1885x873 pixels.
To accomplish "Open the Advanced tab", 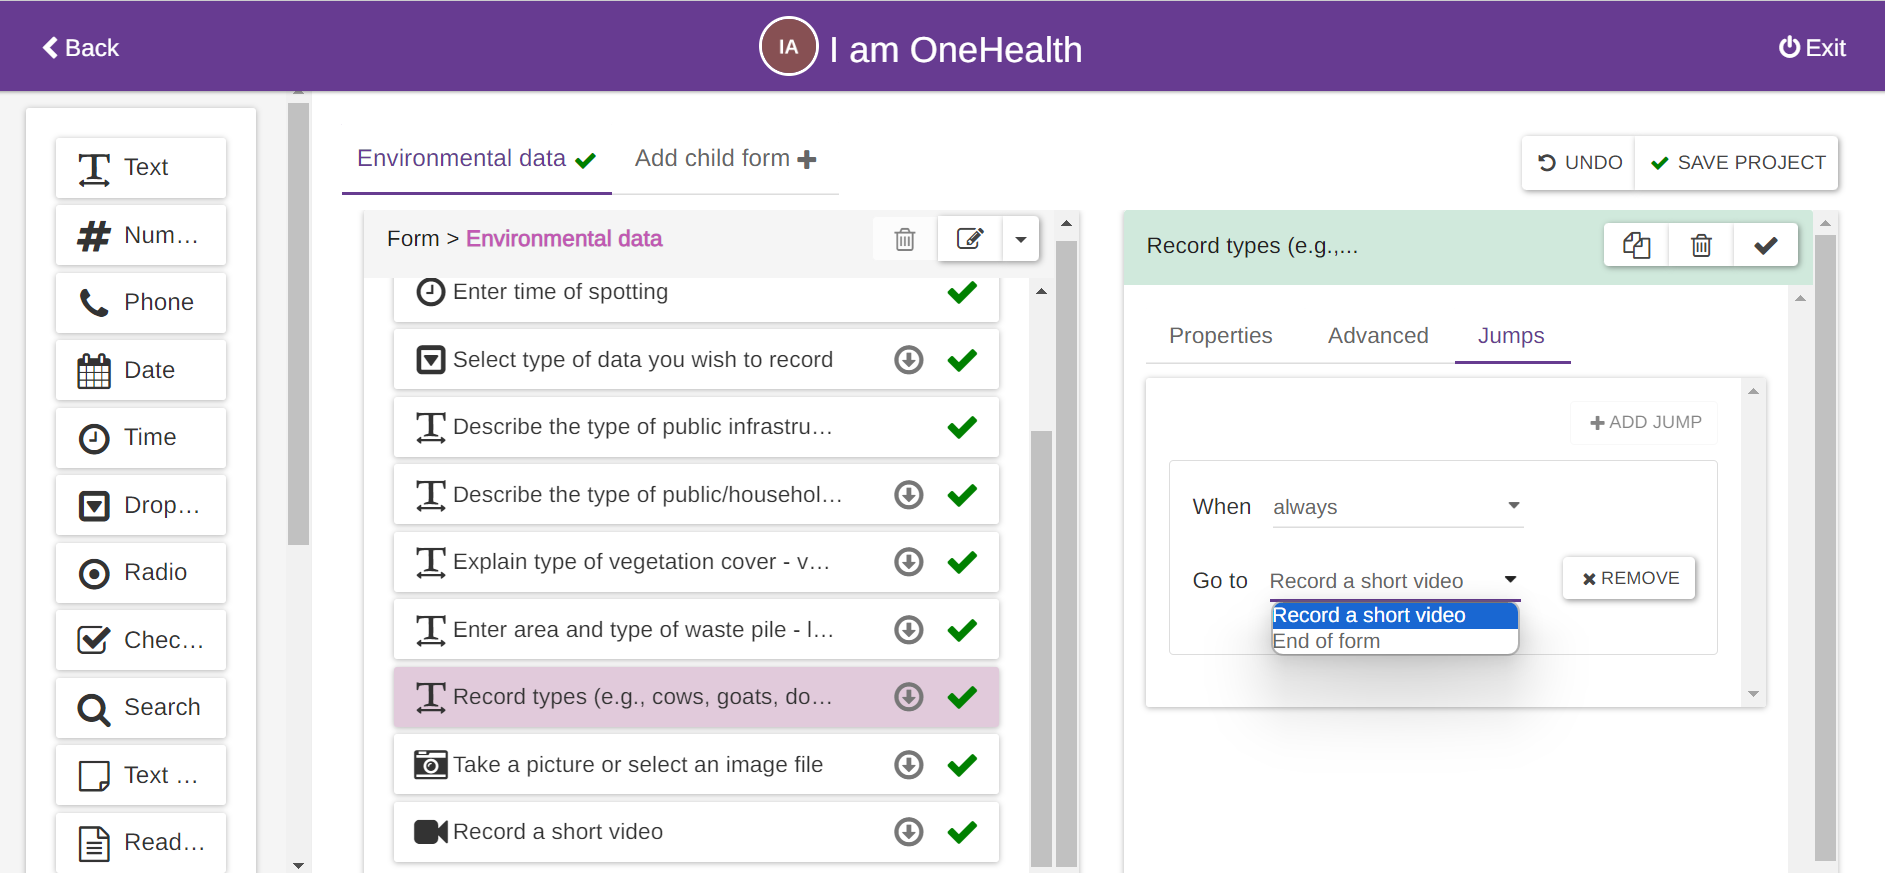I will click(1377, 336).
